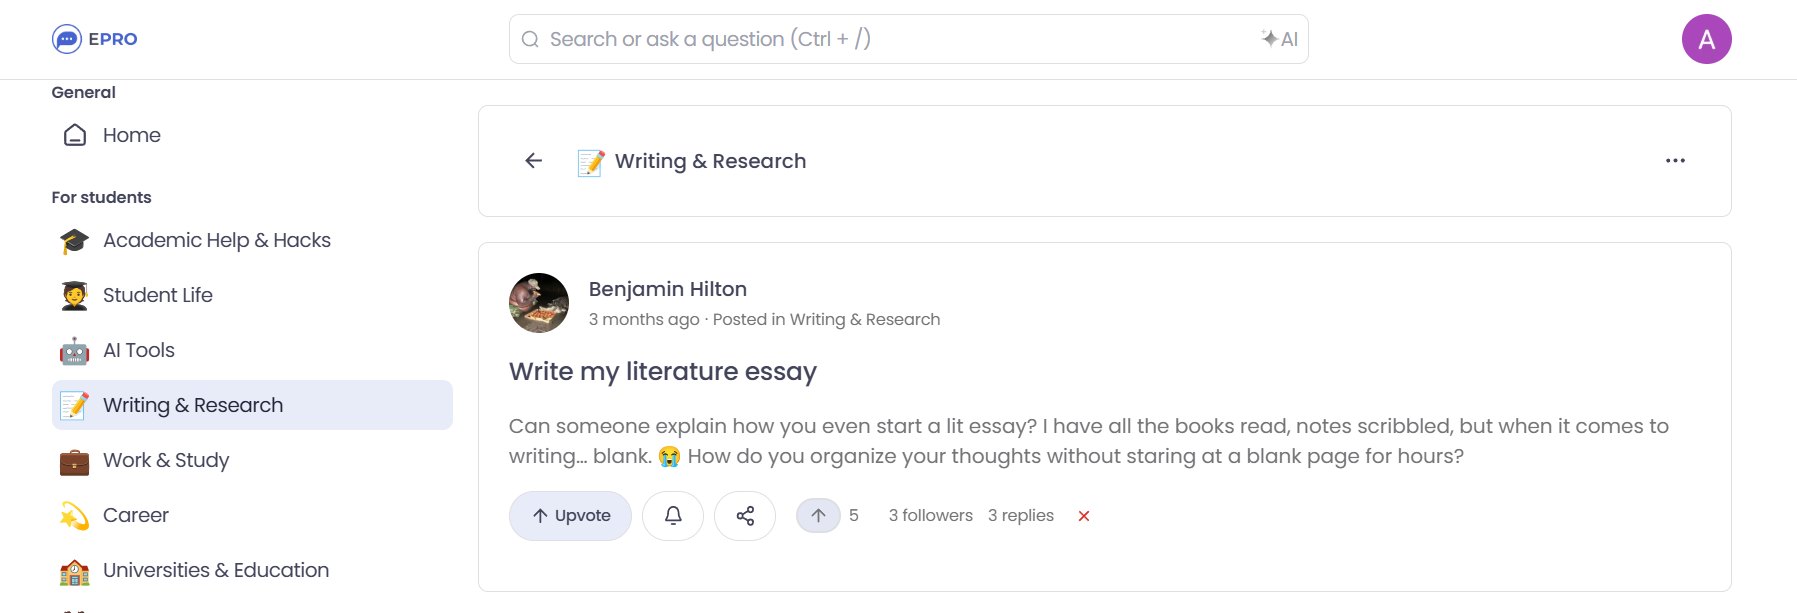Click the Student Life icon in sidebar

coord(73,295)
